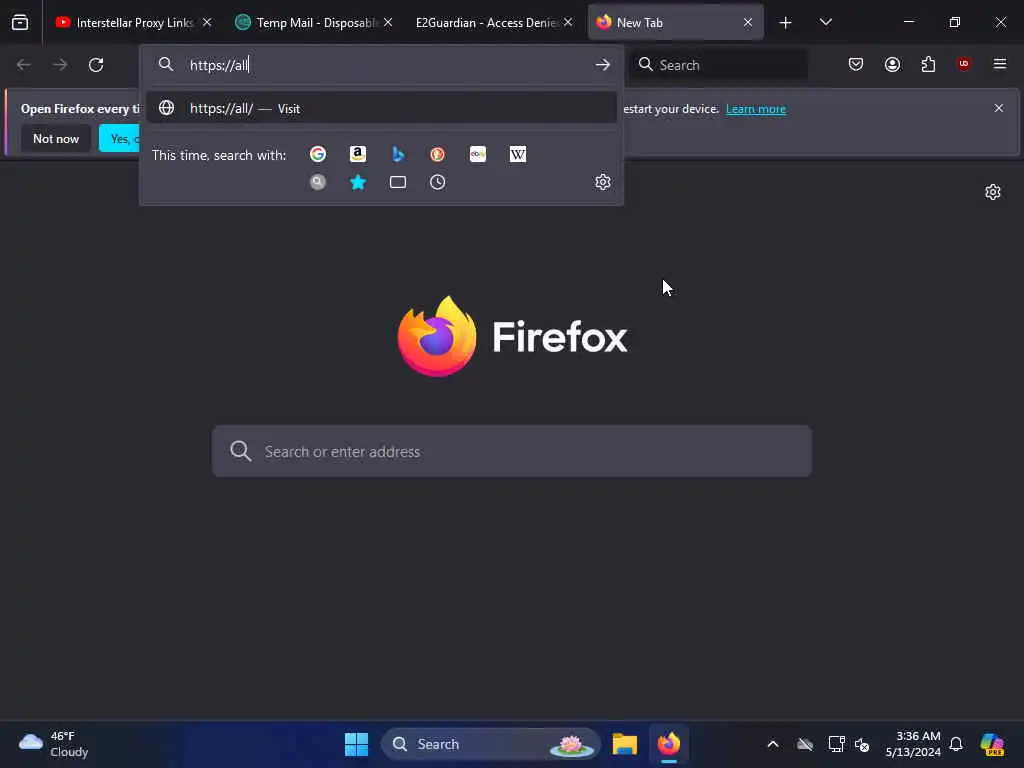Viewport: 1024px width, 768px height.
Task: Open Save to Pocket icon
Action: [856, 64]
